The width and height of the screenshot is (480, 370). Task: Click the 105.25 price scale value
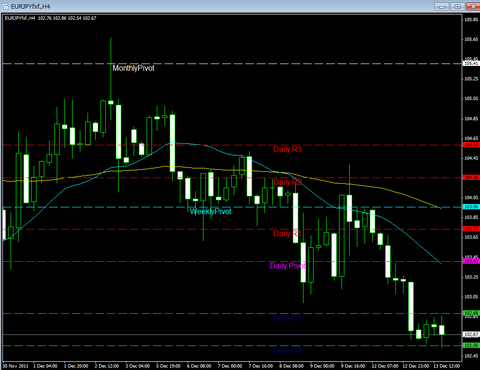(471, 79)
